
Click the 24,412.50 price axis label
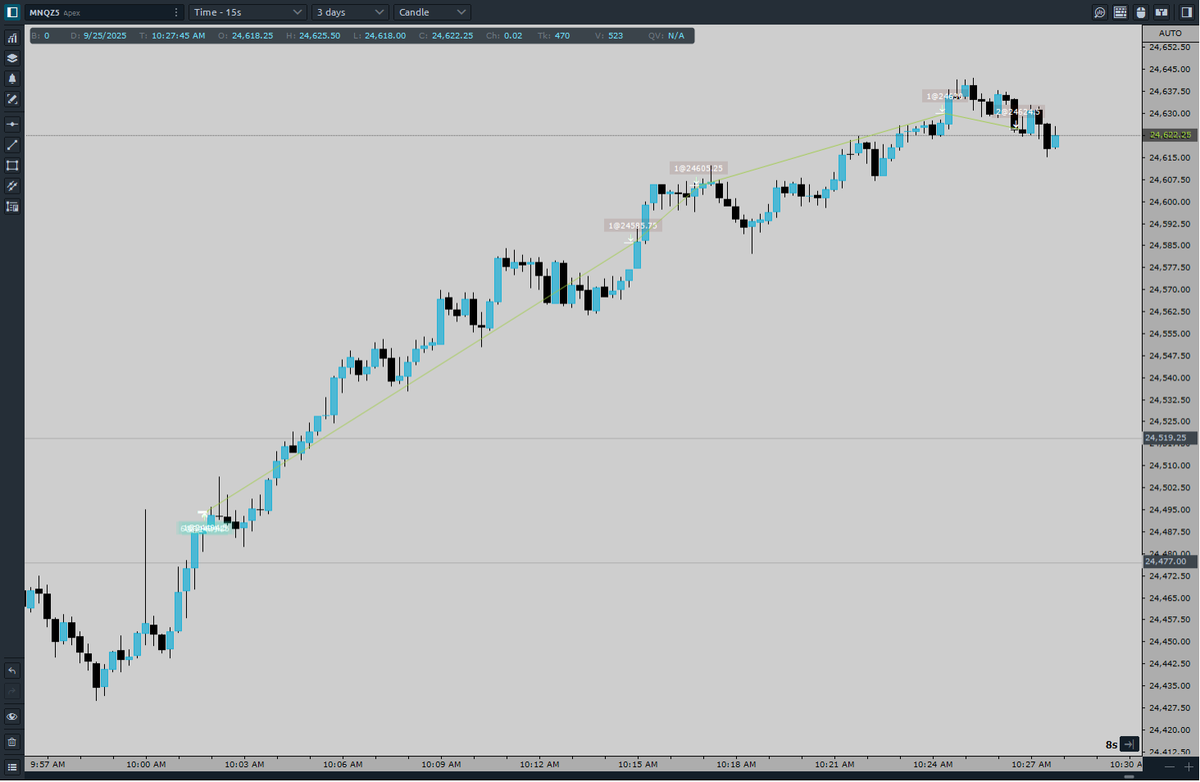1168,751
